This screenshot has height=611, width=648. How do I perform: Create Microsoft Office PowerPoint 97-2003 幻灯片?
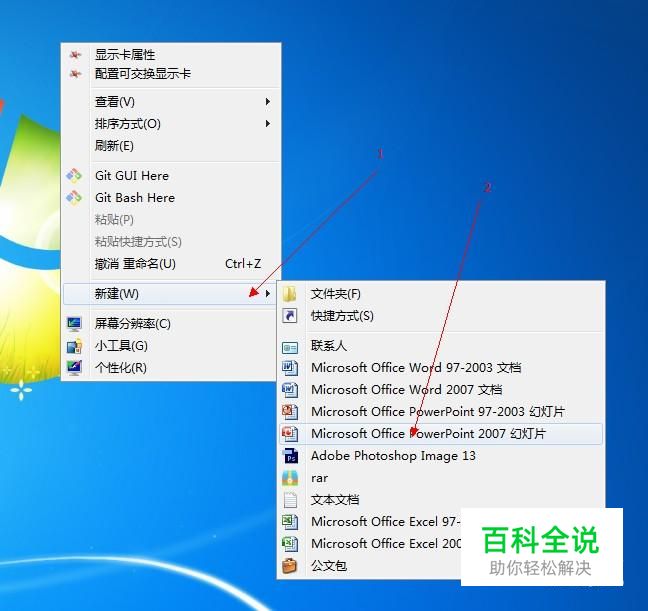tap(441, 411)
